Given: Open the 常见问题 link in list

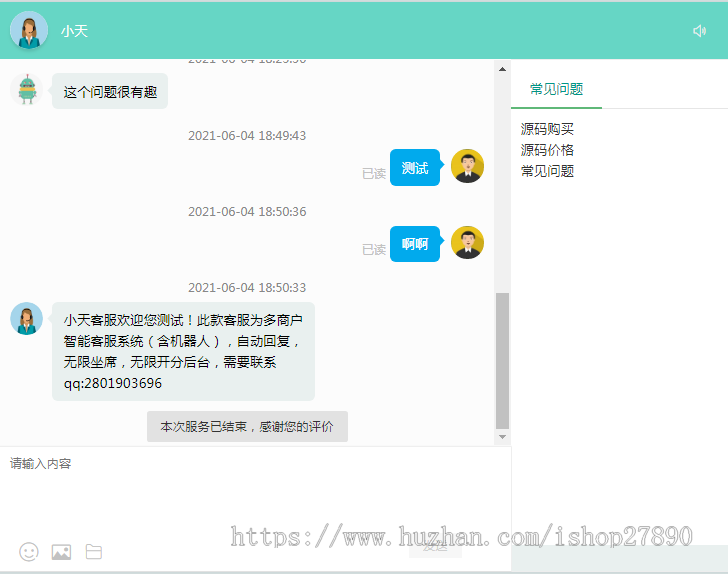Looking at the screenshot, I should pyautogui.click(x=547, y=171).
